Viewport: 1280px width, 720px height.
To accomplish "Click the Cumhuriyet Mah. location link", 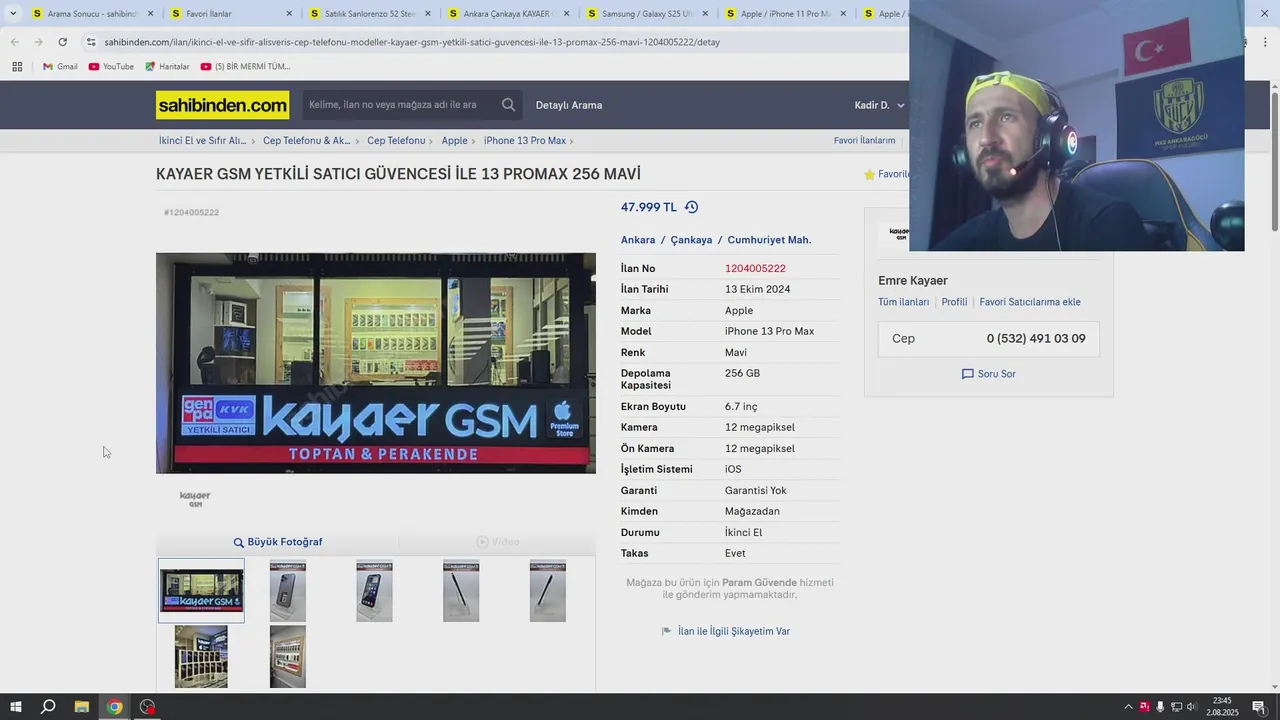I will 769,240.
